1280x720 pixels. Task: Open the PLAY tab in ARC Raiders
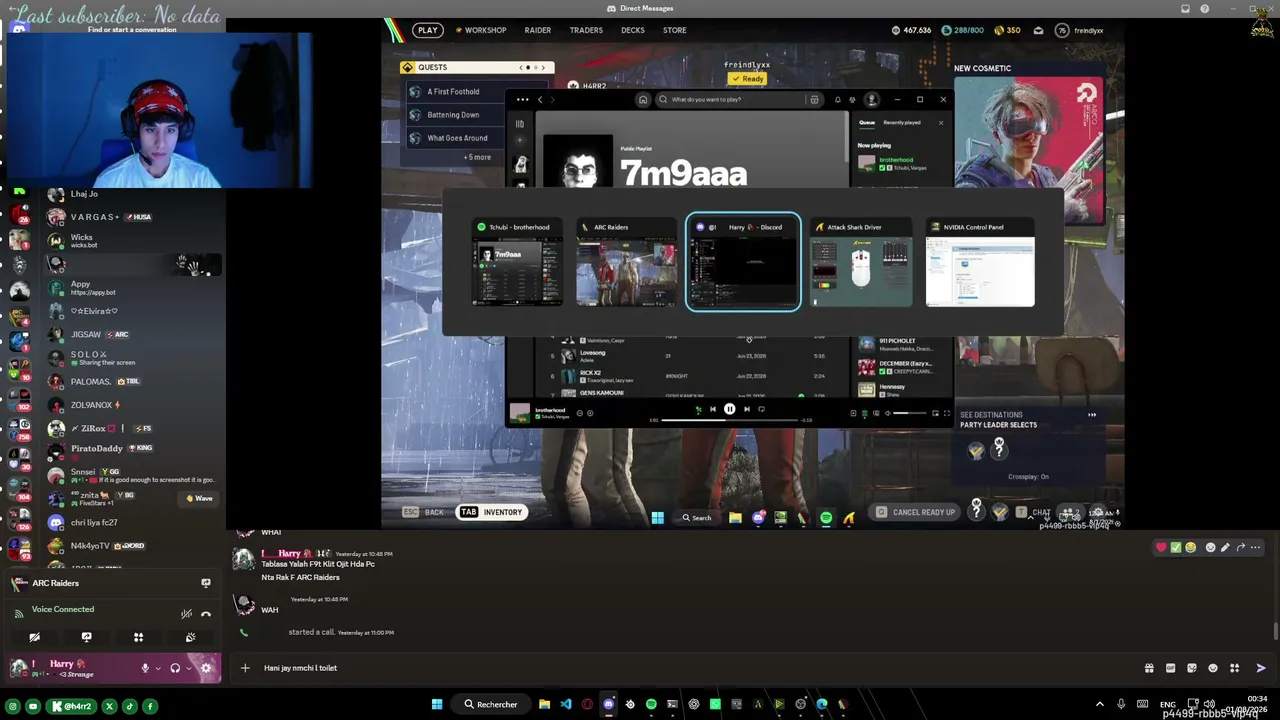427,30
